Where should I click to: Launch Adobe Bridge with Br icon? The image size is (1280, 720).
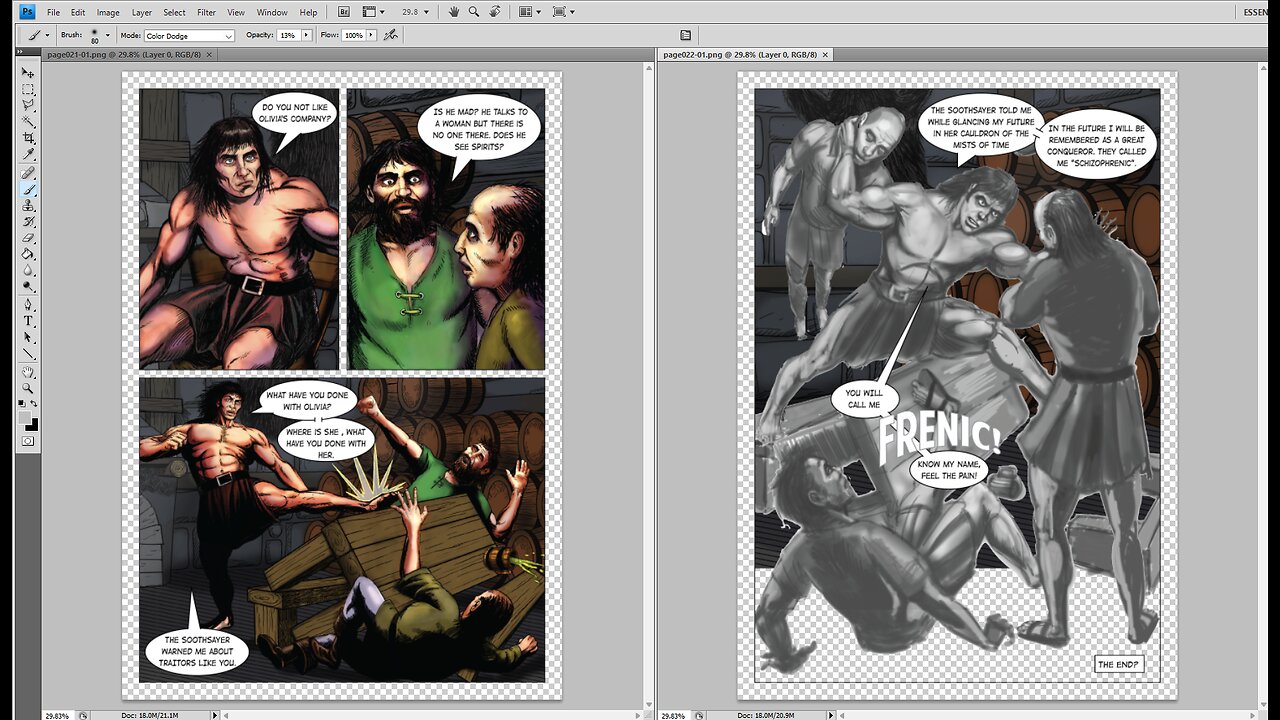point(344,12)
